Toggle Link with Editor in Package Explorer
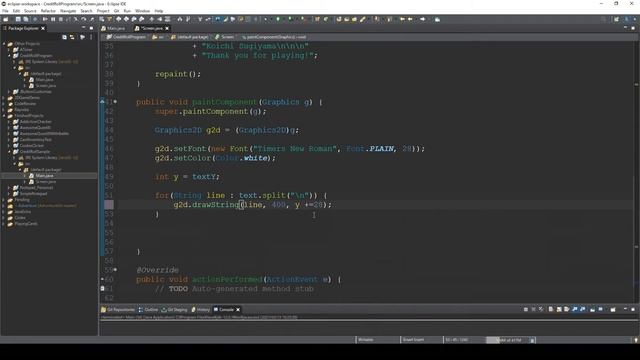The width and height of the screenshot is (640, 360). click(x=72, y=37)
